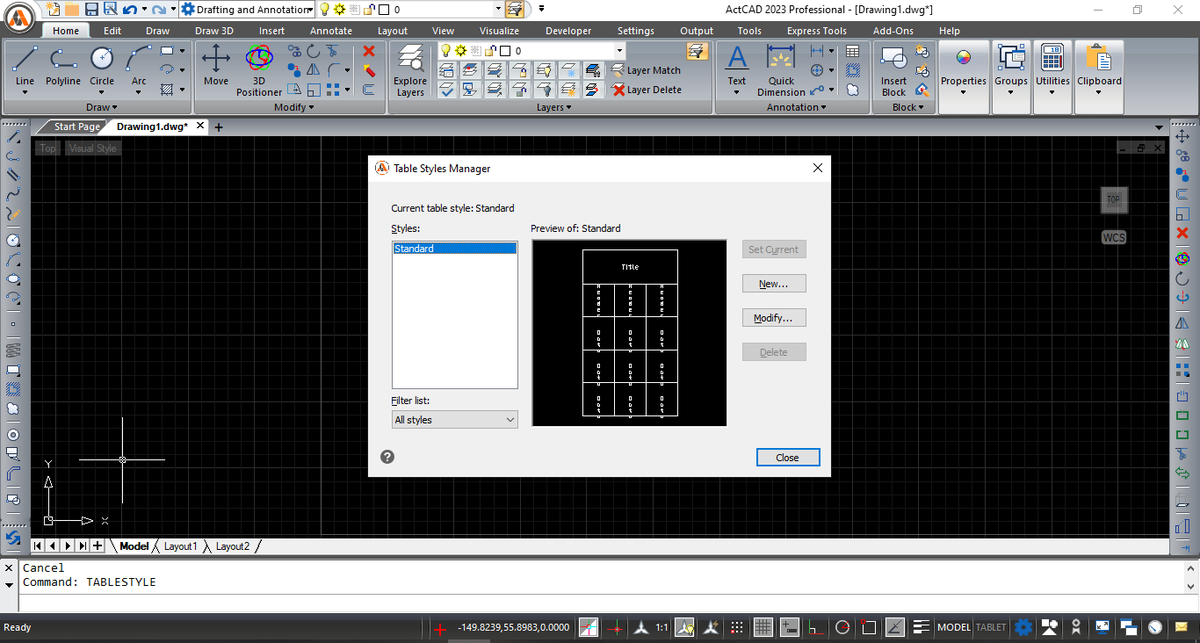The image size is (1200, 643).
Task: Click the help question mark in Table Styles Manager
Action: (388, 456)
